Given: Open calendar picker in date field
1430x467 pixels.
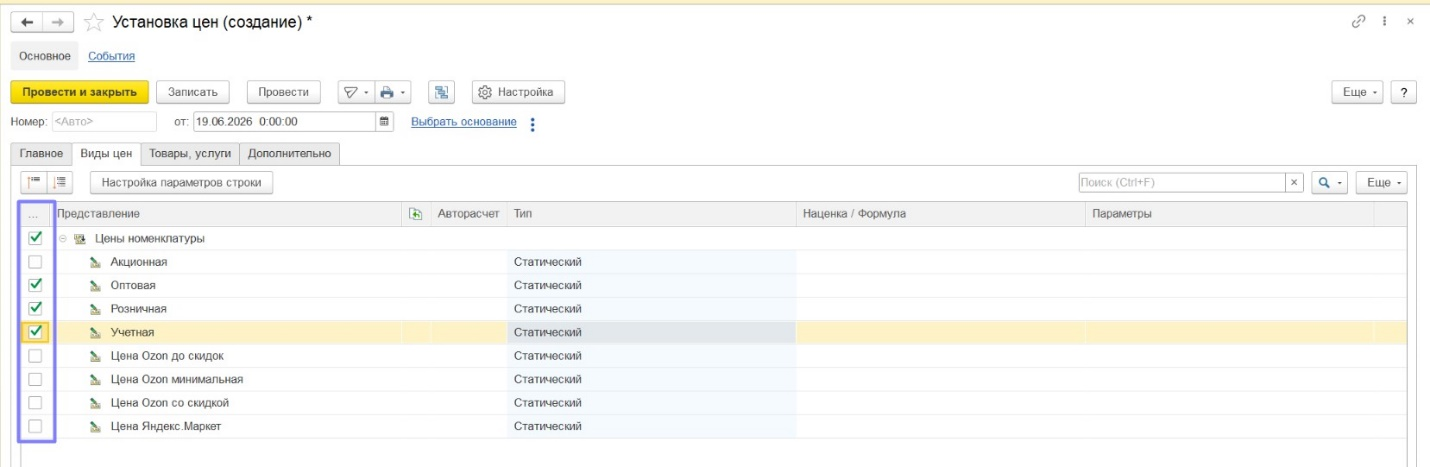Looking at the screenshot, I should 384,122.
